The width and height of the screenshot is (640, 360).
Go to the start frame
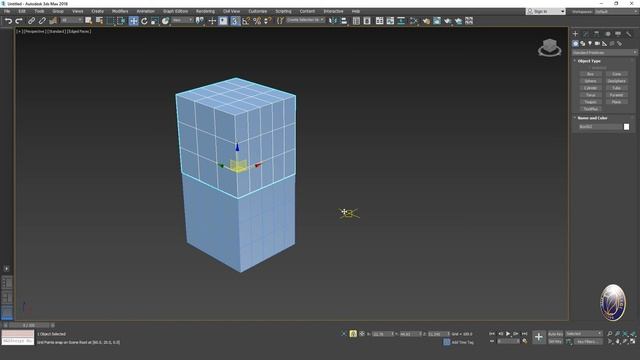point(492,334)
